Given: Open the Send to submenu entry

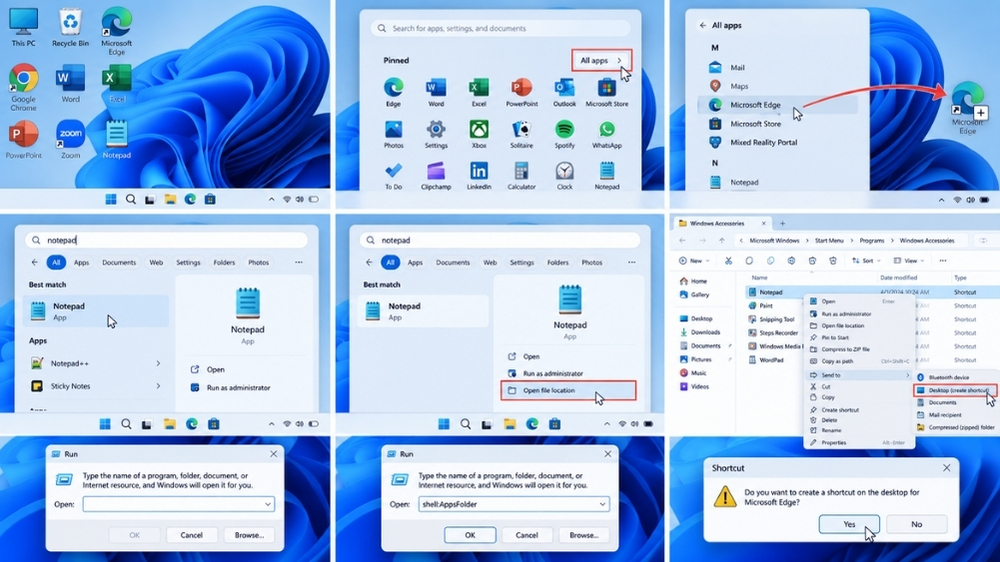Looking at the screenshot, I should pyautogui.click(x=858, y=375).
